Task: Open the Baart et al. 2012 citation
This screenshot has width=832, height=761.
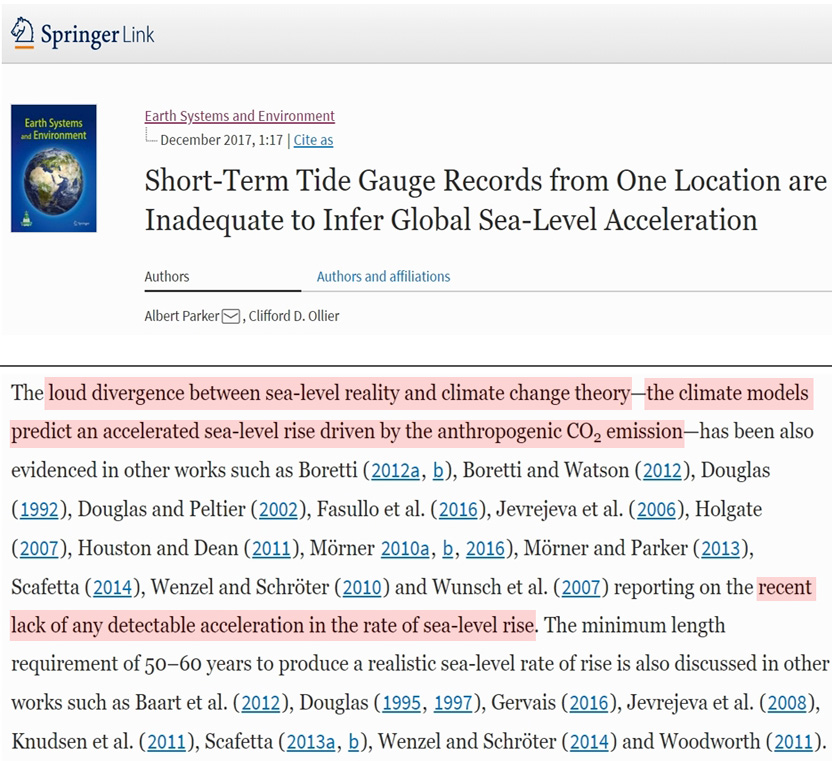Action: click(x=261, y=703)
